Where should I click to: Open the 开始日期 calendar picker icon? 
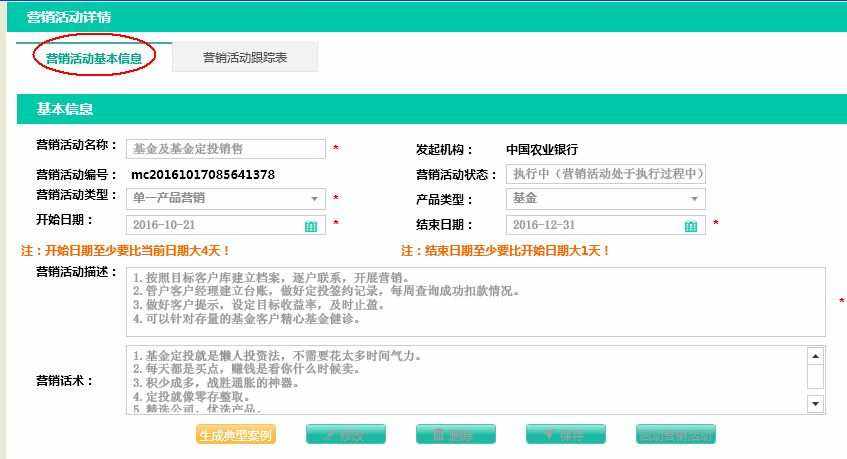(311, 226)
